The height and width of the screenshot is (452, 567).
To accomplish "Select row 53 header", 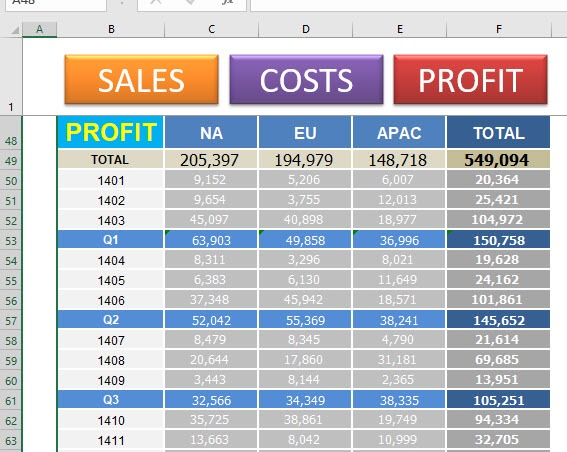I will point(11,240).
